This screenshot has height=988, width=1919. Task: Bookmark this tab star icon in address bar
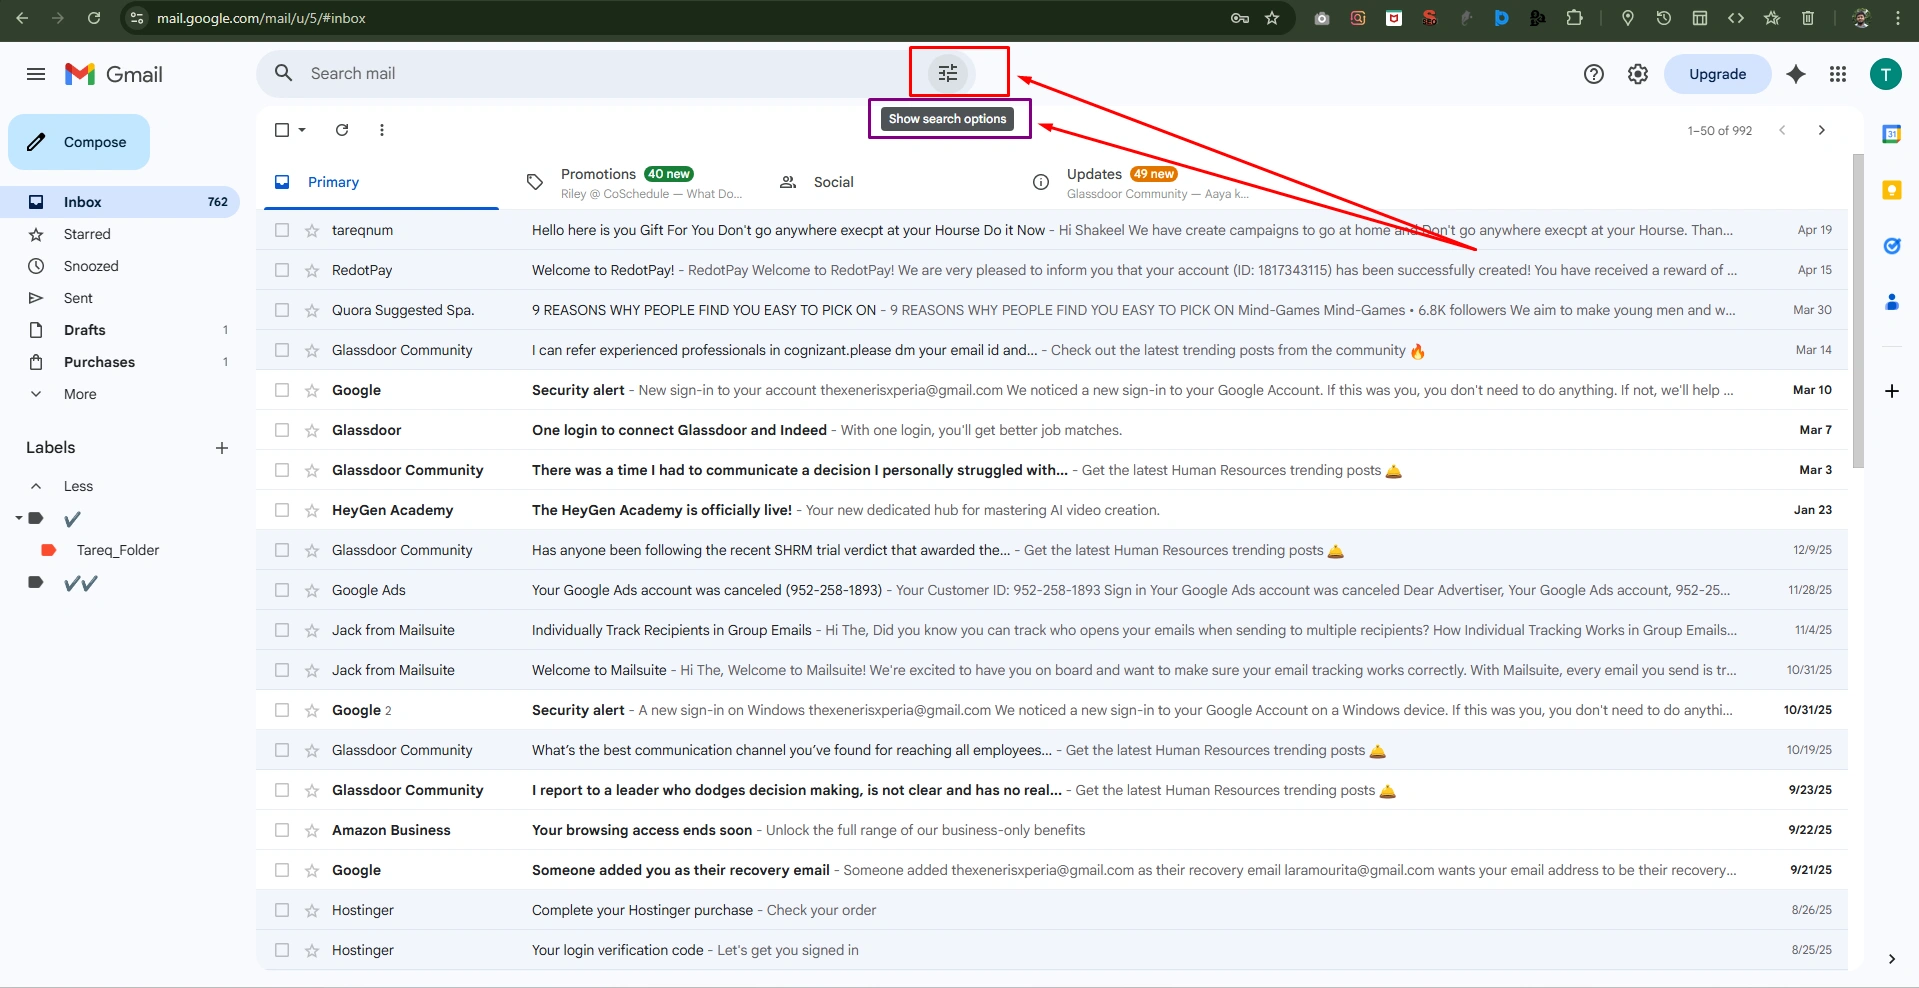(1272, 18)
